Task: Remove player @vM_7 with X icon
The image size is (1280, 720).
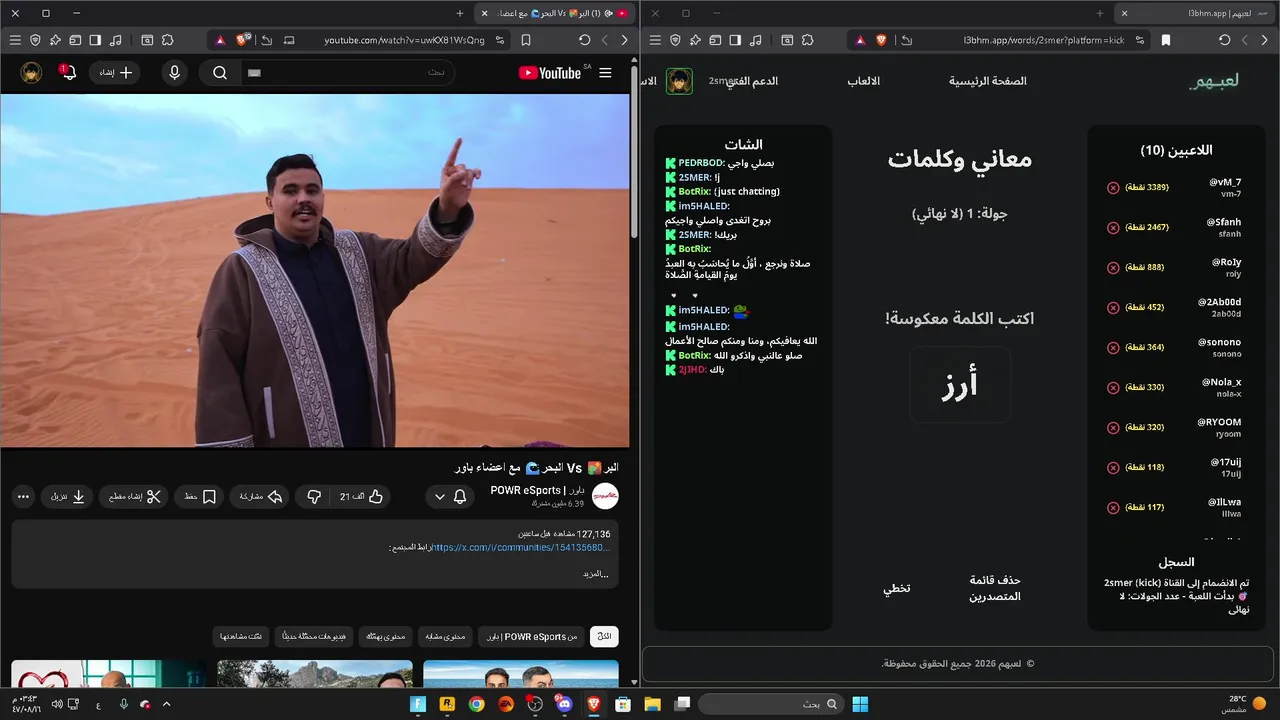Action: [1113, 188]
